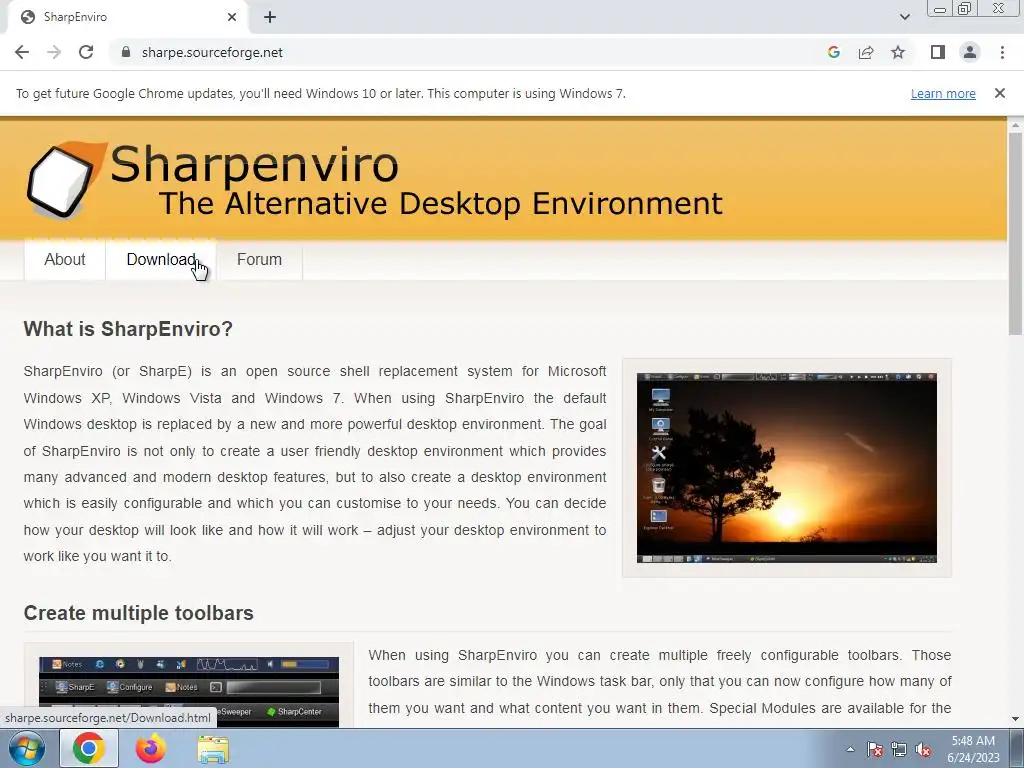Close the SharpEnviro browser tab
Image resolution: width=1024 pixels, height=768 pixels.
232,17
